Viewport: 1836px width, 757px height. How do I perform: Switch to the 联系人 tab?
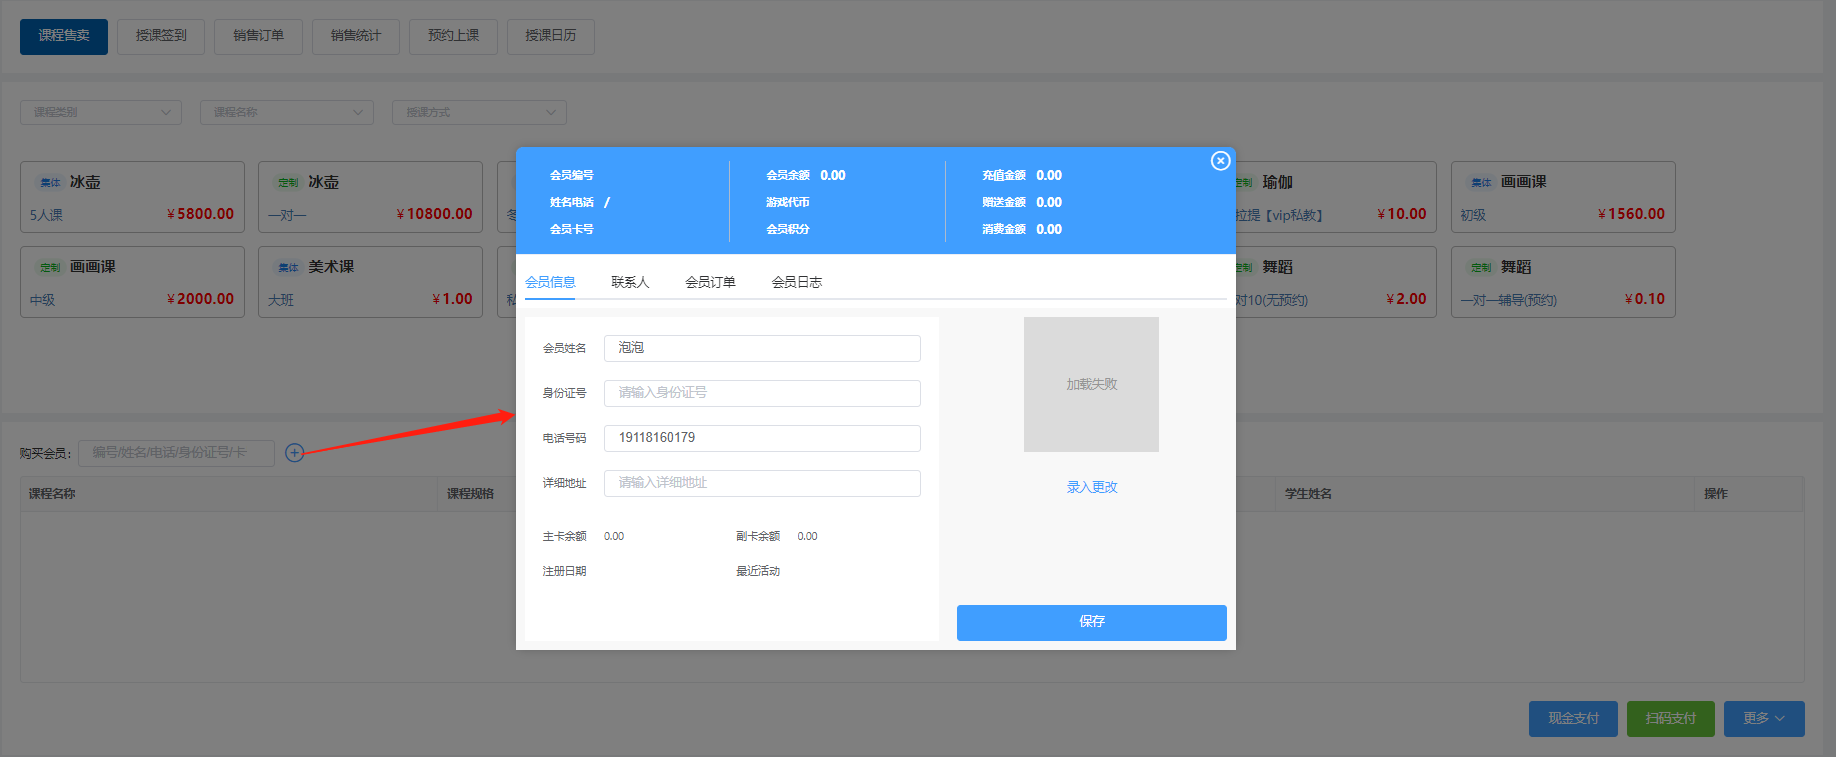pos(630,282)
